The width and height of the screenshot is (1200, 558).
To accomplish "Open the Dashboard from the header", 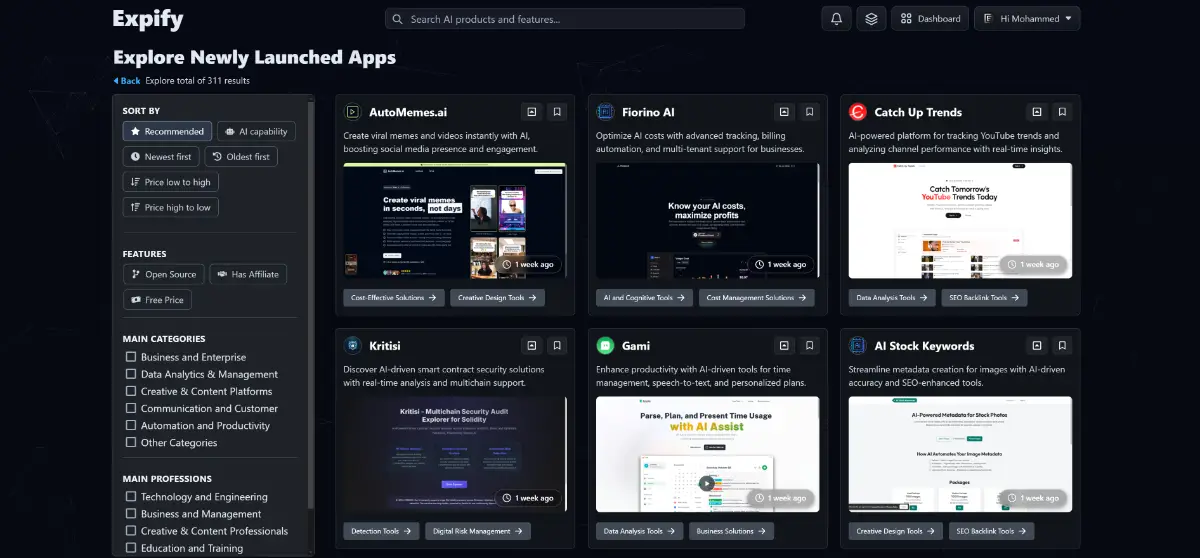I will pyautogui.click(x=930, y=19).
